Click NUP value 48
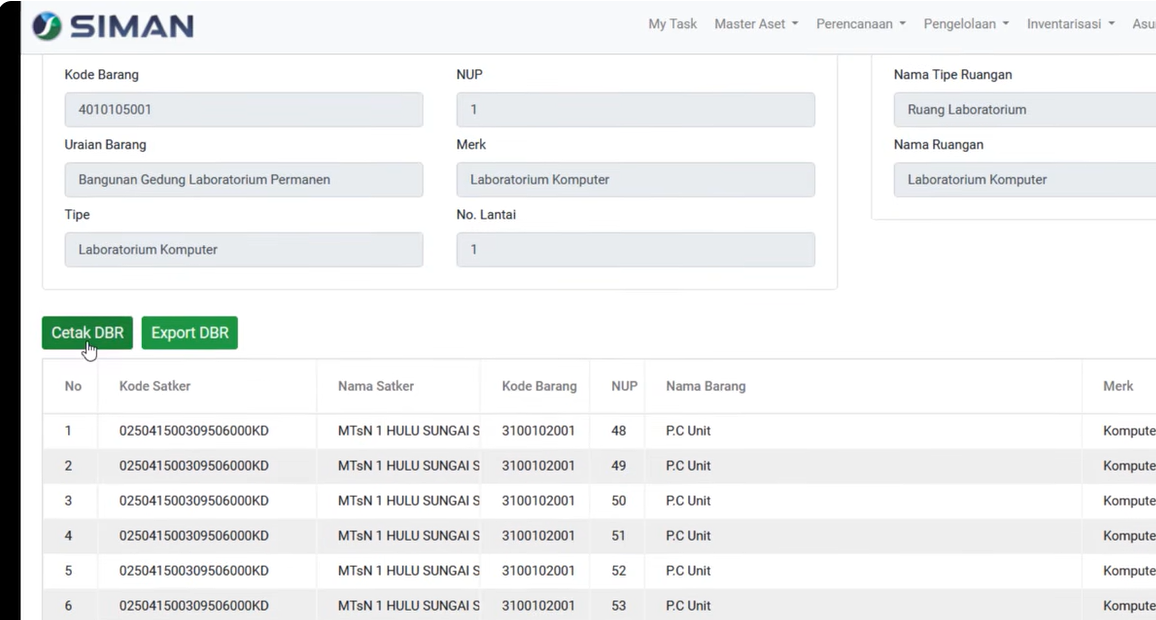 pos(619,431)
